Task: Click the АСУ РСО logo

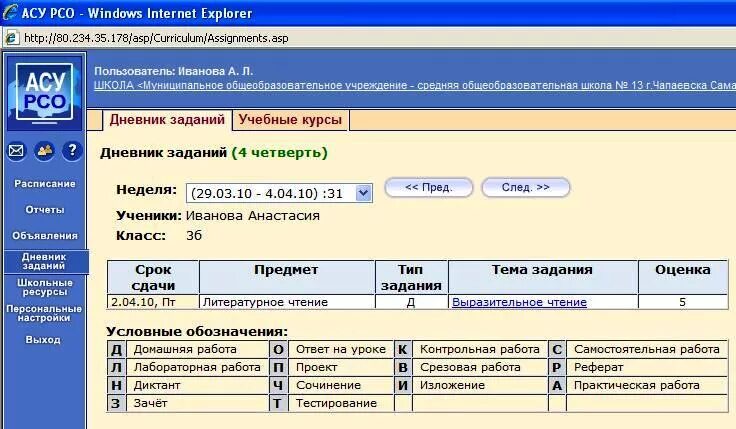Action: tap(45, 93)
